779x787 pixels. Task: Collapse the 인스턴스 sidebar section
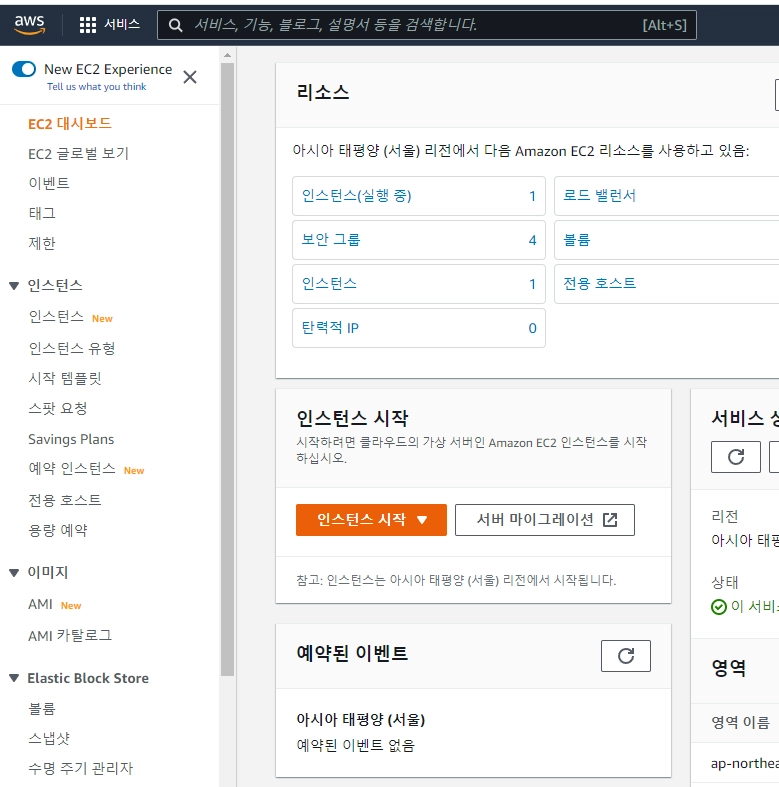(14, 286)
